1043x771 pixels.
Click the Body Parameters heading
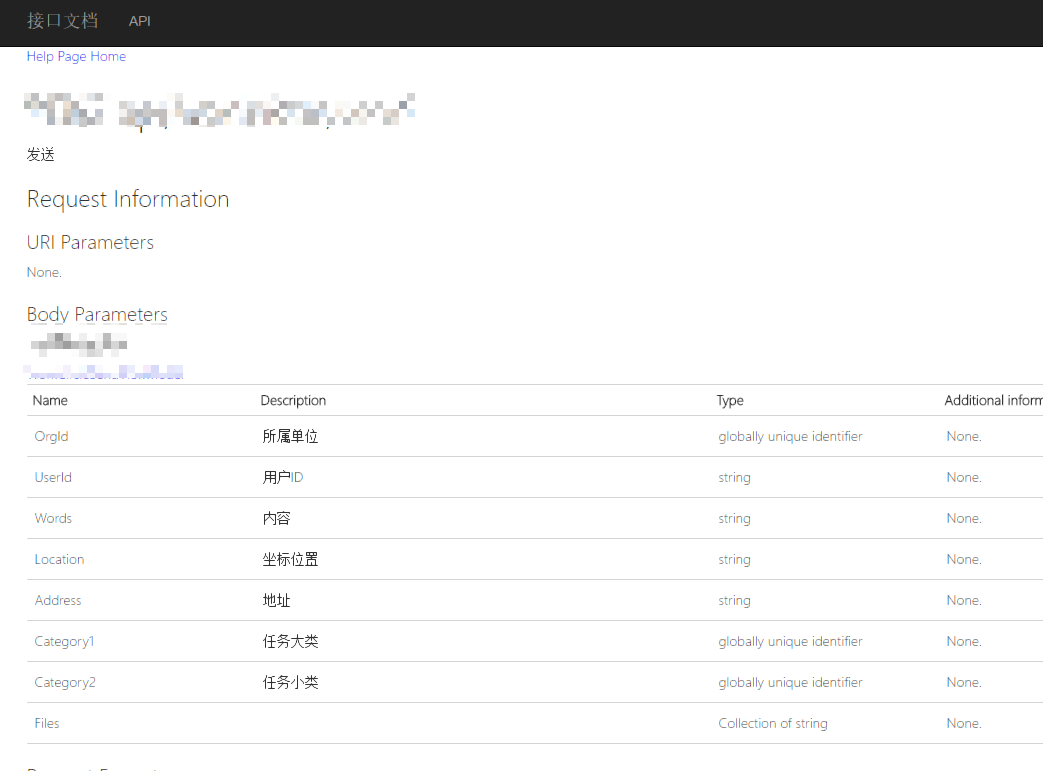97,315
